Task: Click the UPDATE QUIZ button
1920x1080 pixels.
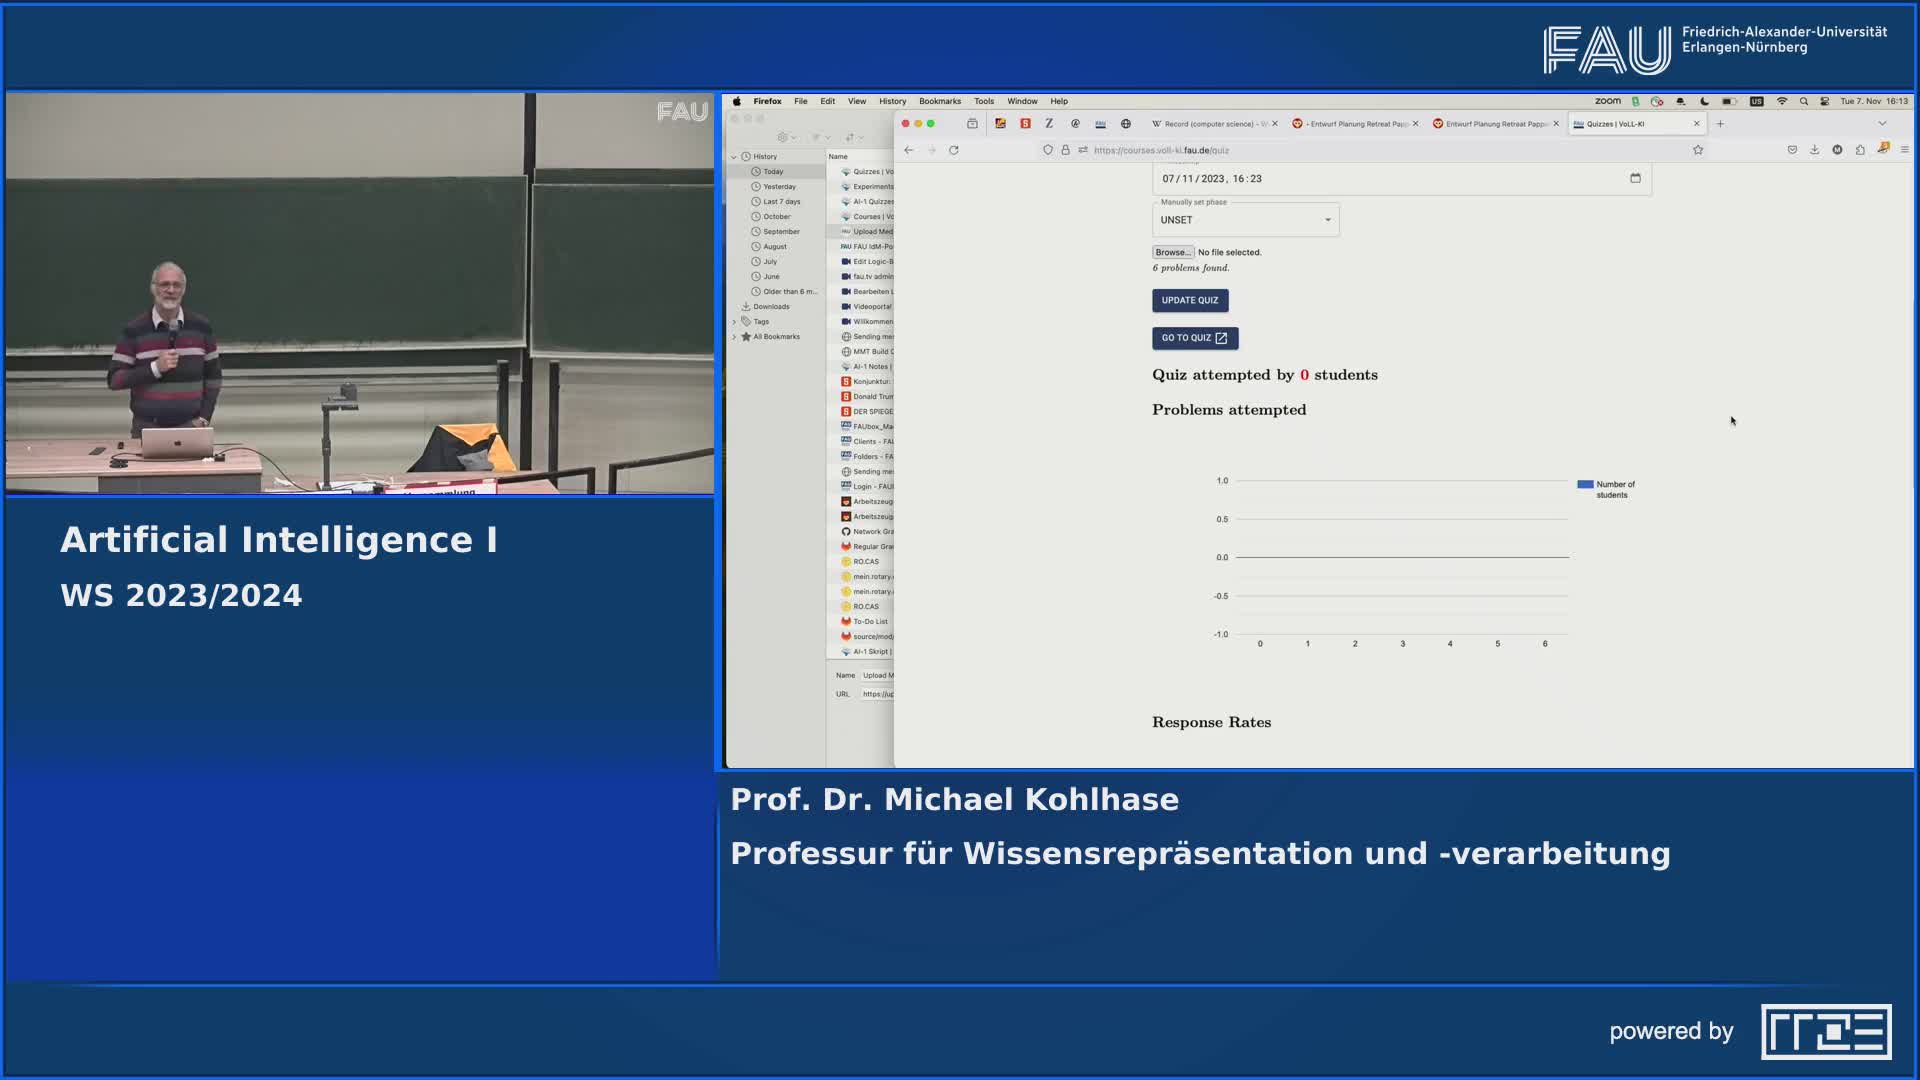Action: click(x=1190, y=300)
